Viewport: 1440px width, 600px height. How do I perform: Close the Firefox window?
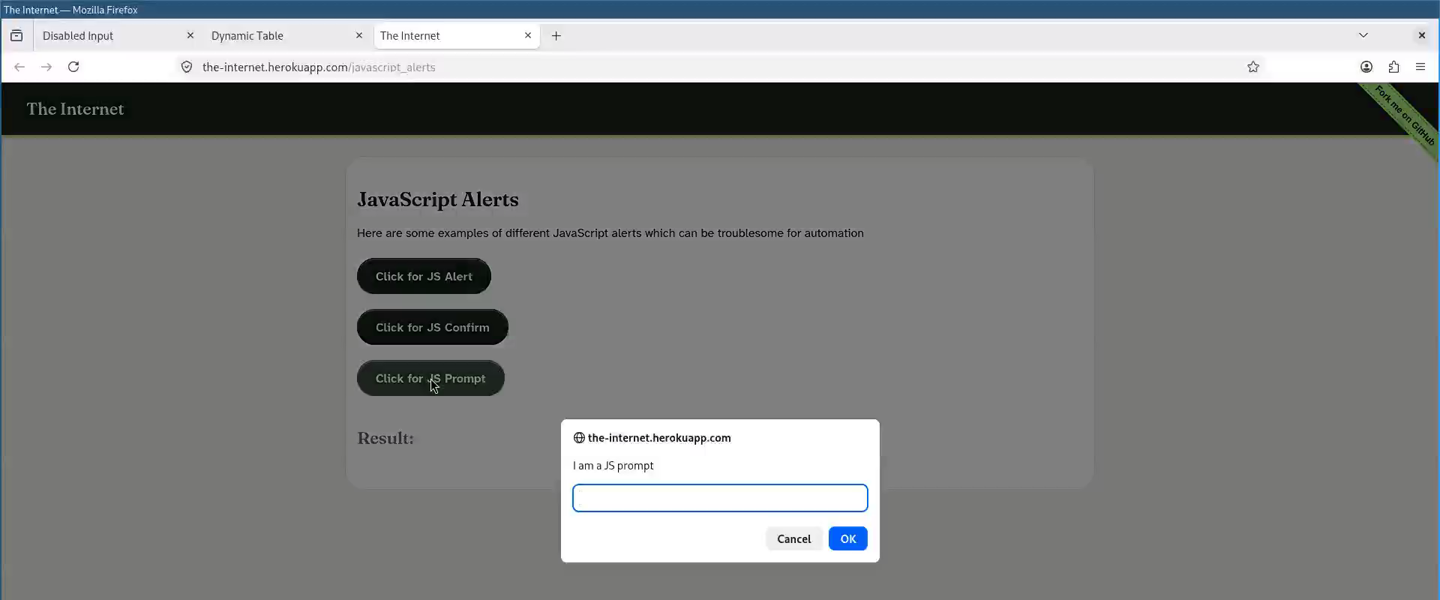coord(1421,36)
